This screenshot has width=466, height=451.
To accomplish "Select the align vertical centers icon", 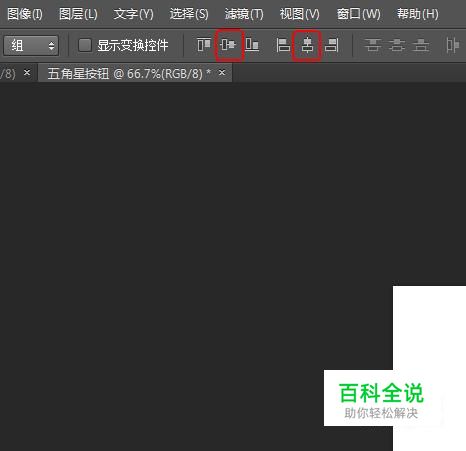I will 229,44.
